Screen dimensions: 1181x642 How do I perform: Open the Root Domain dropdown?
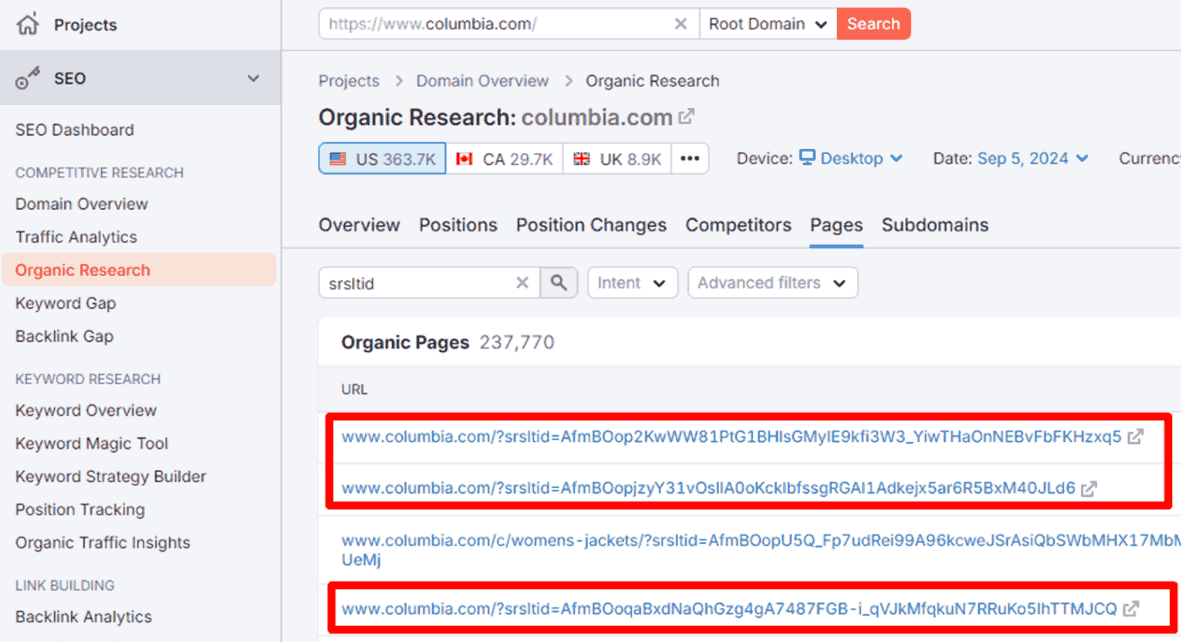(x=768, y=24)
